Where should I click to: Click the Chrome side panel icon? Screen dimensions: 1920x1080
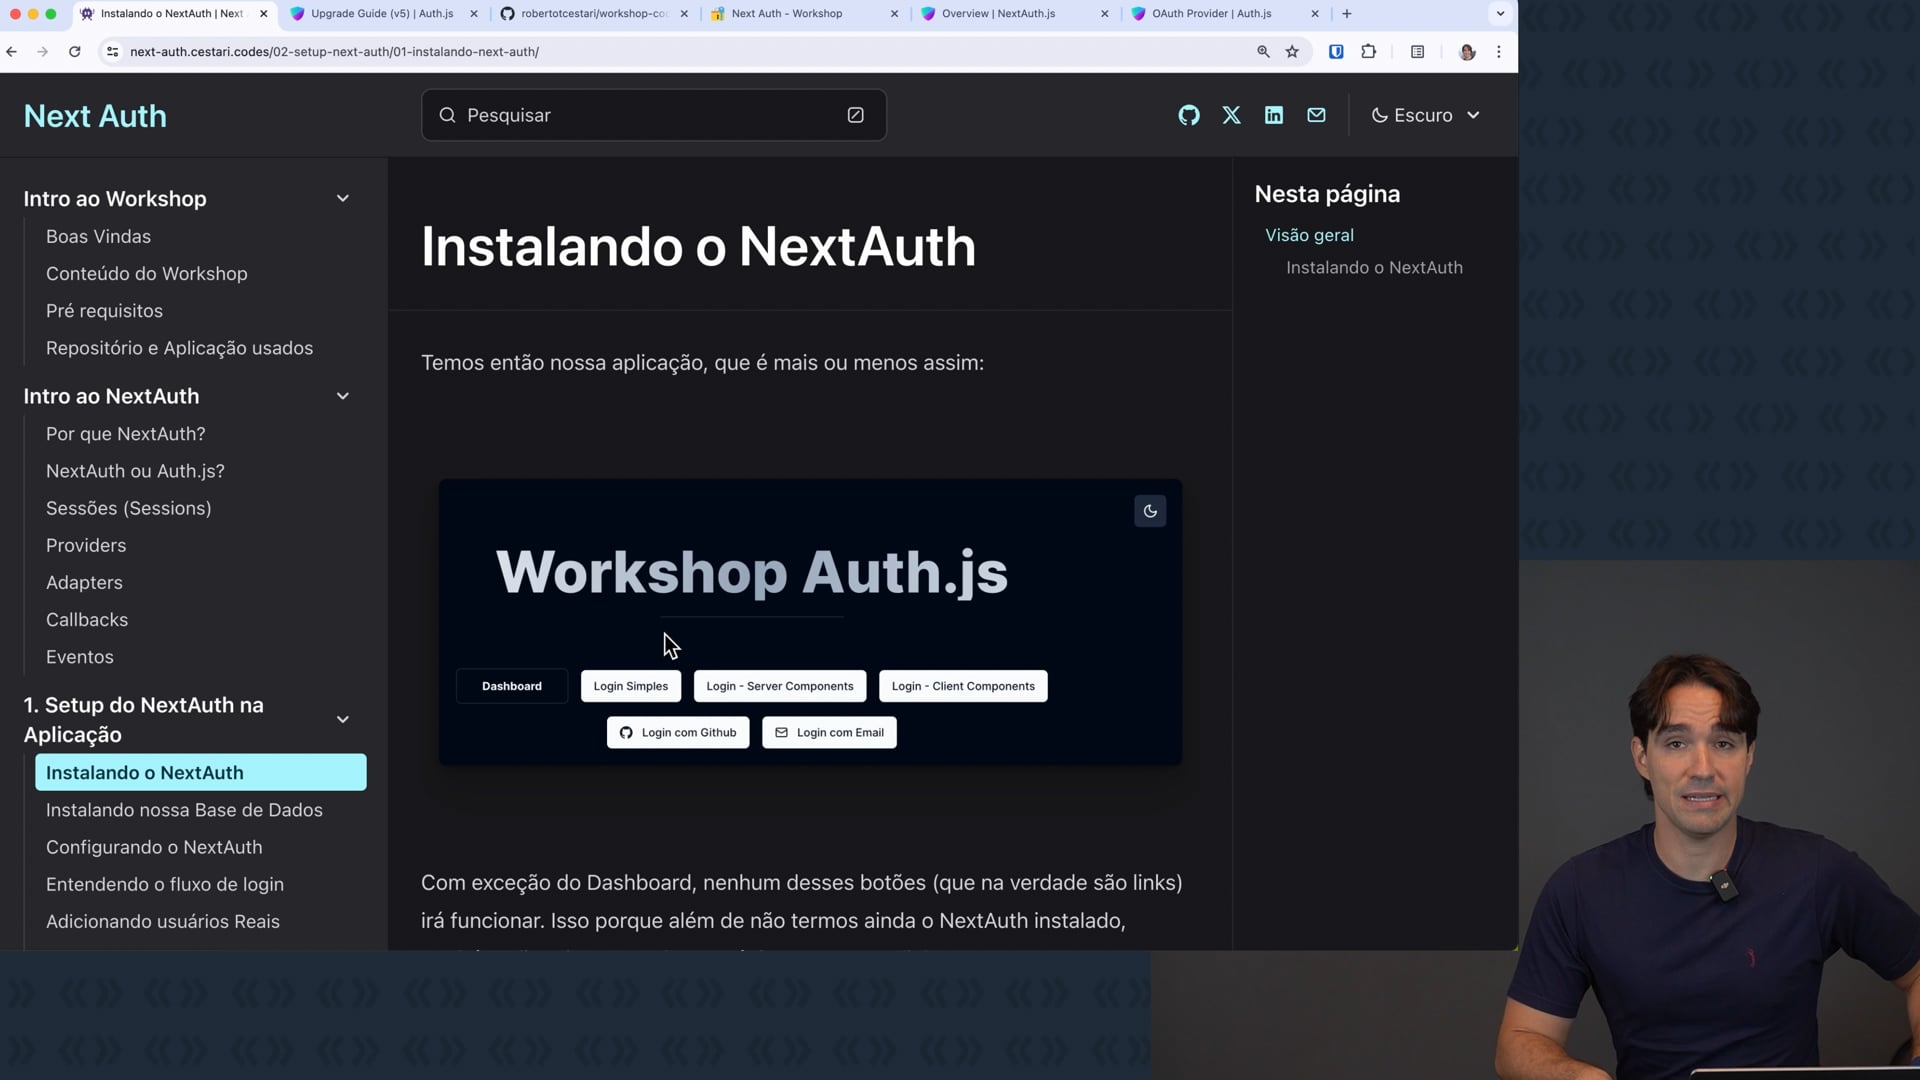[x=1417, y=52]
